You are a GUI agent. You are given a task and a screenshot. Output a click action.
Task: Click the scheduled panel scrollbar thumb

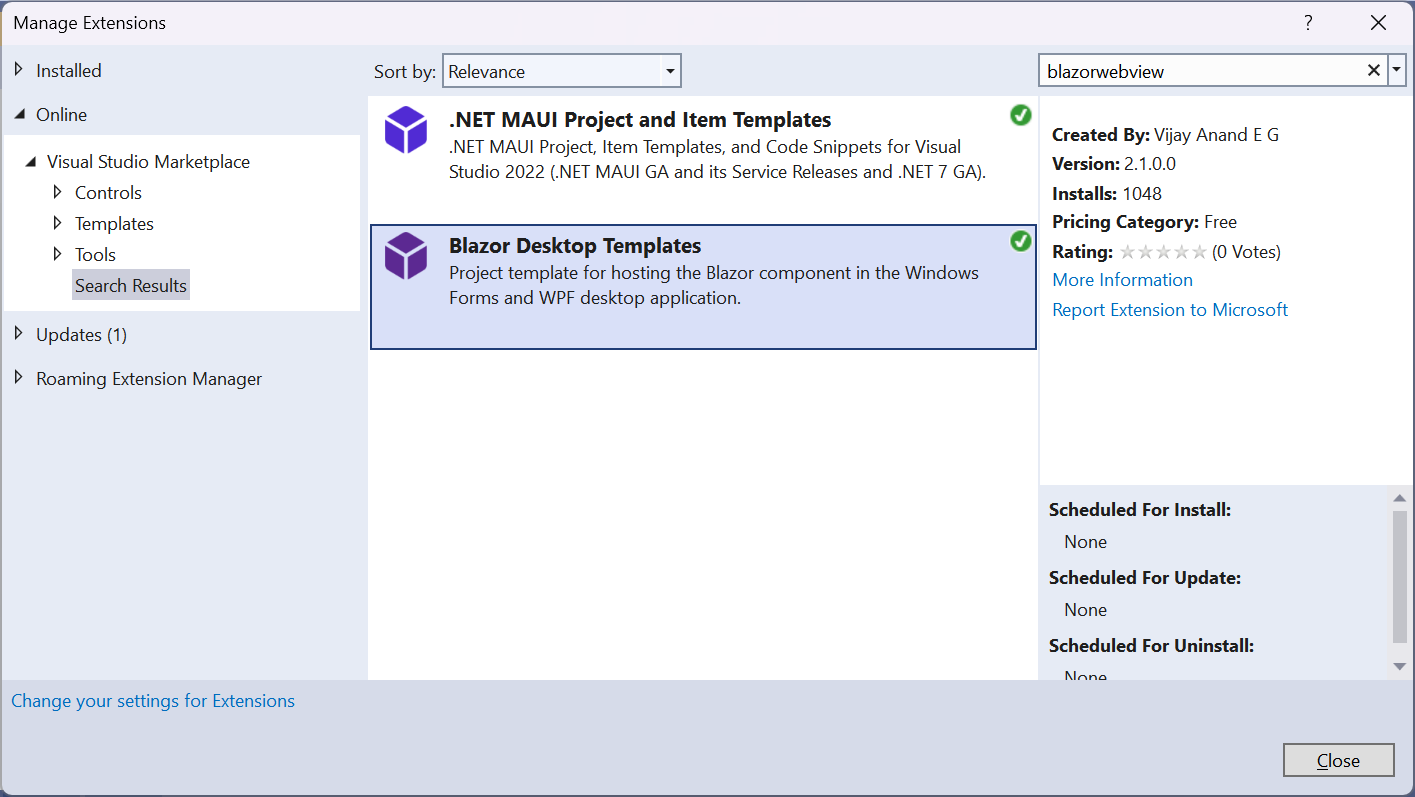pos(1400,575)
